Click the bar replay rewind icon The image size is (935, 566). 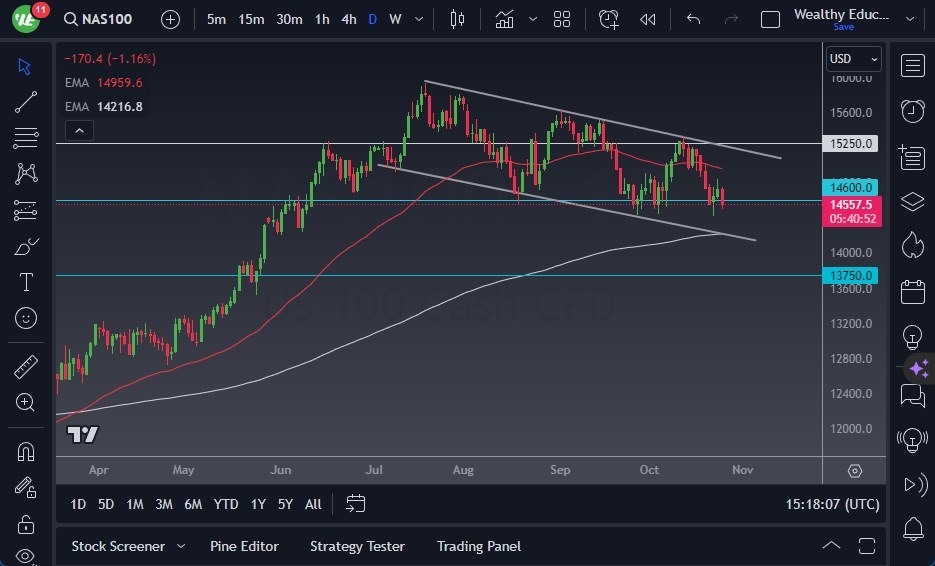click(x=648, y=19)
